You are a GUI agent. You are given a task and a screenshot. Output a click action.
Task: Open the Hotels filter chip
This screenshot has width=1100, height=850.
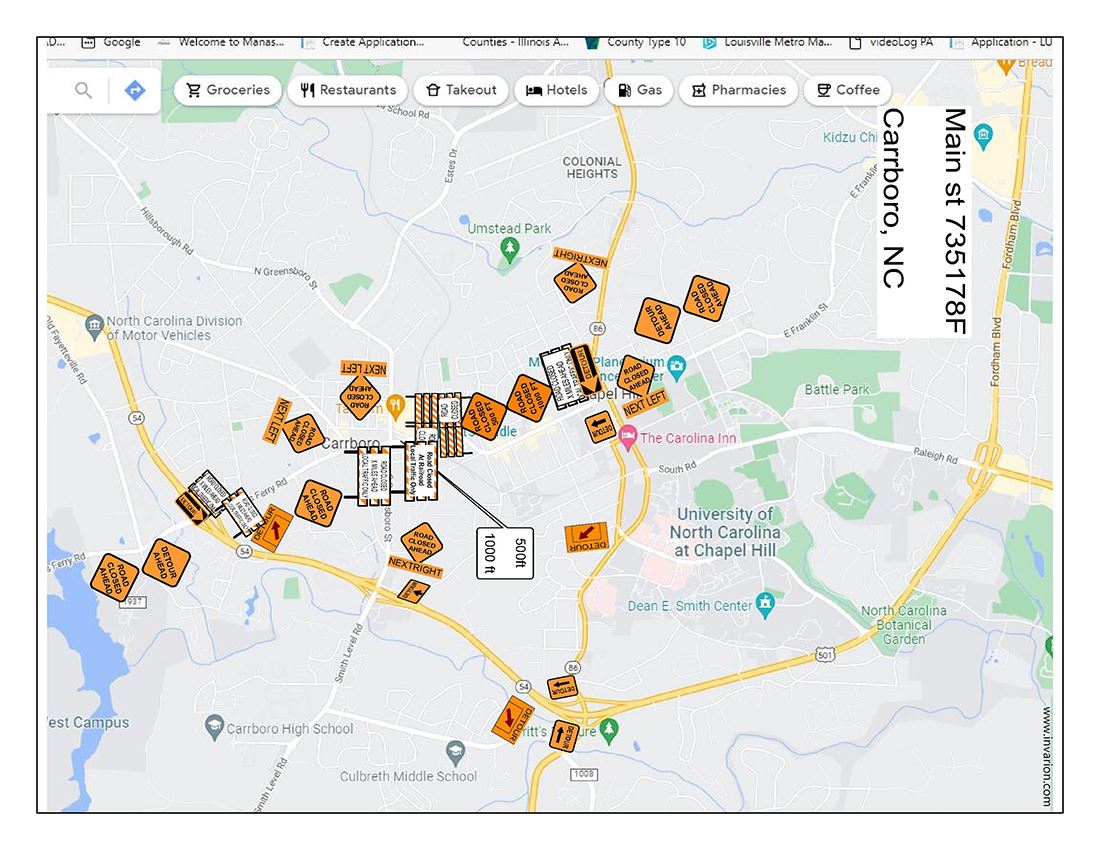coord(556,90)
